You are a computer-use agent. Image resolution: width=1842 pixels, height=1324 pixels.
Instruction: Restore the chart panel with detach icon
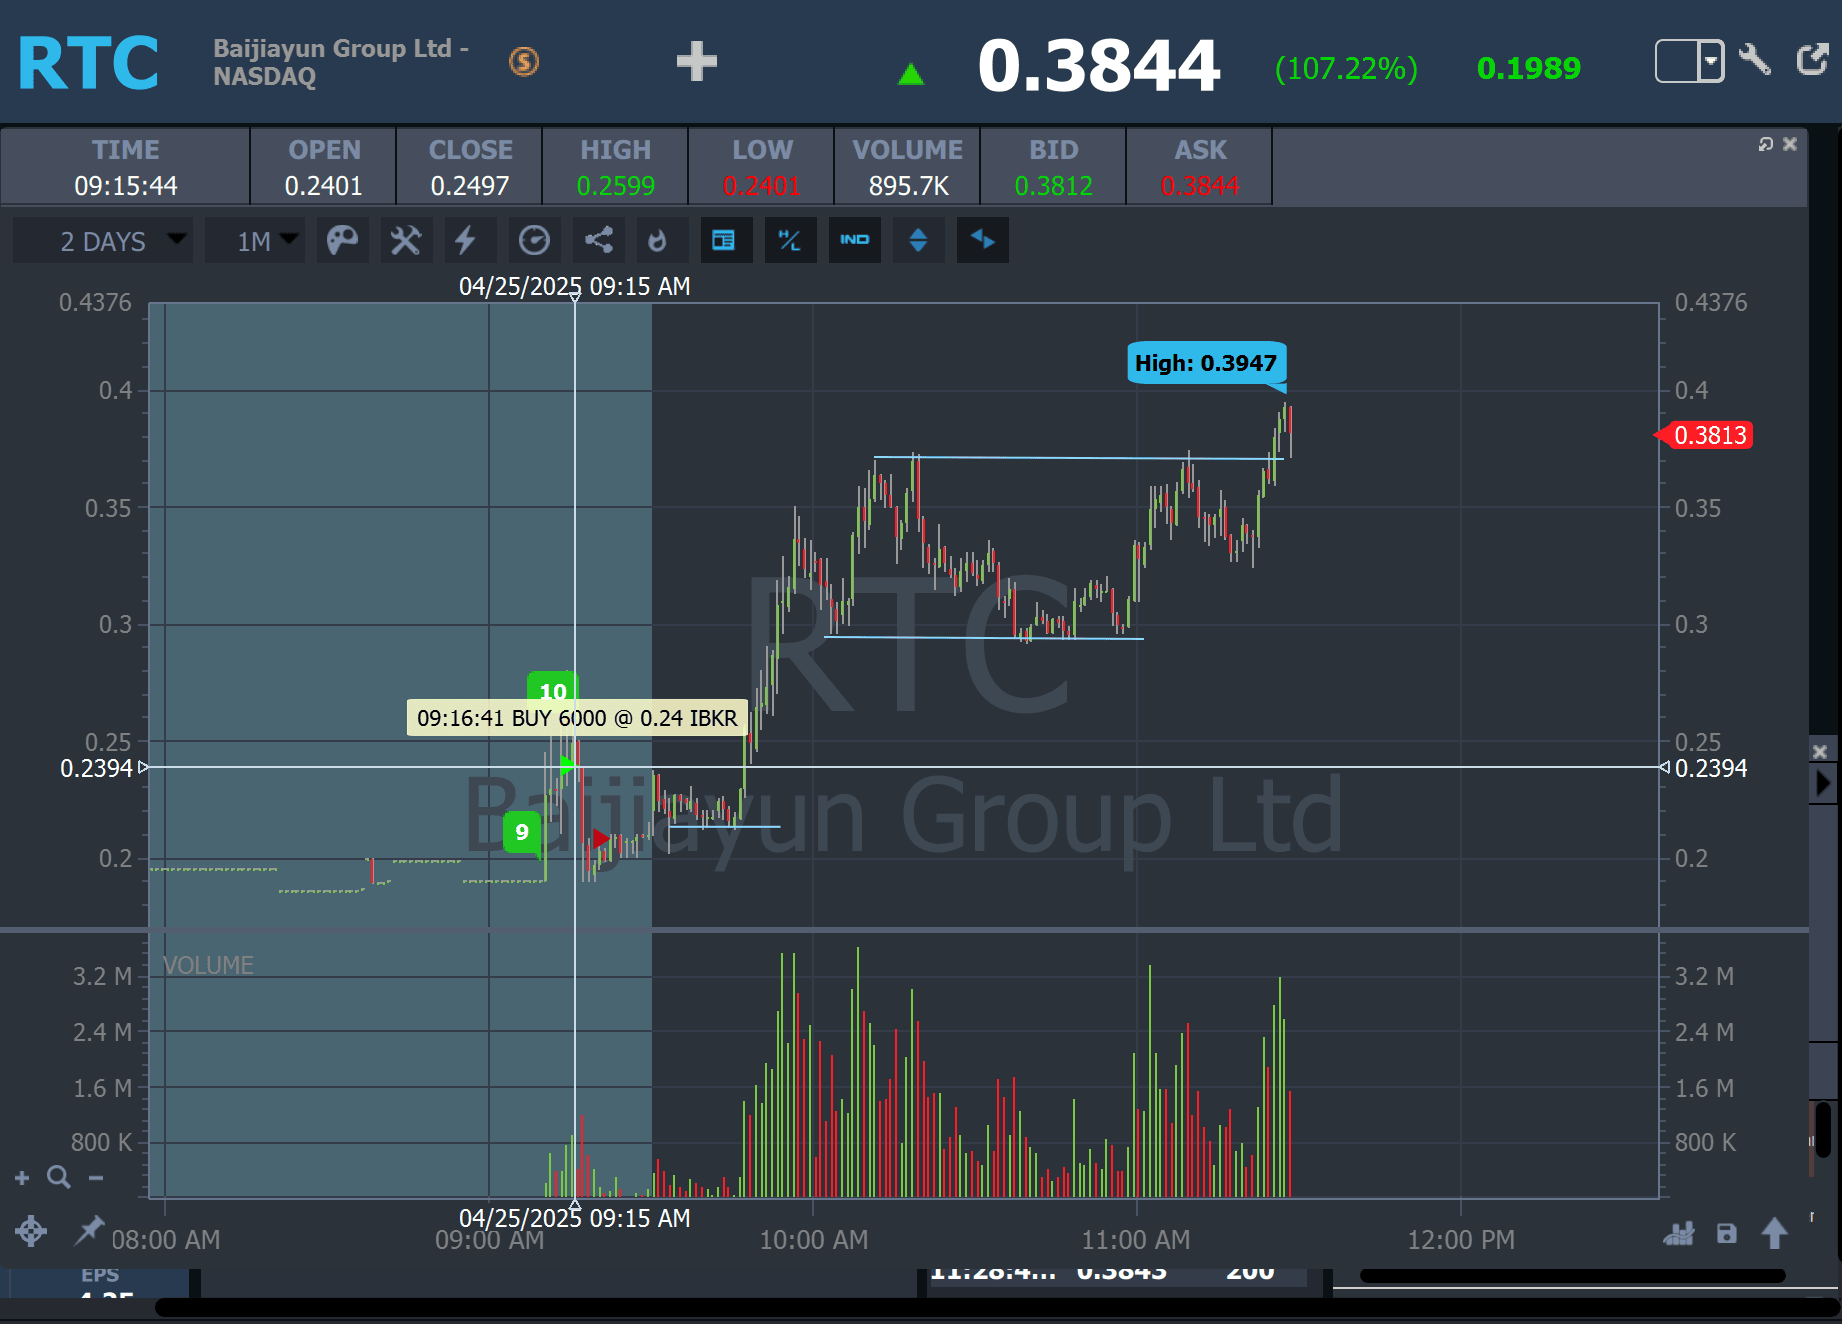click(x=1766, y=144)
